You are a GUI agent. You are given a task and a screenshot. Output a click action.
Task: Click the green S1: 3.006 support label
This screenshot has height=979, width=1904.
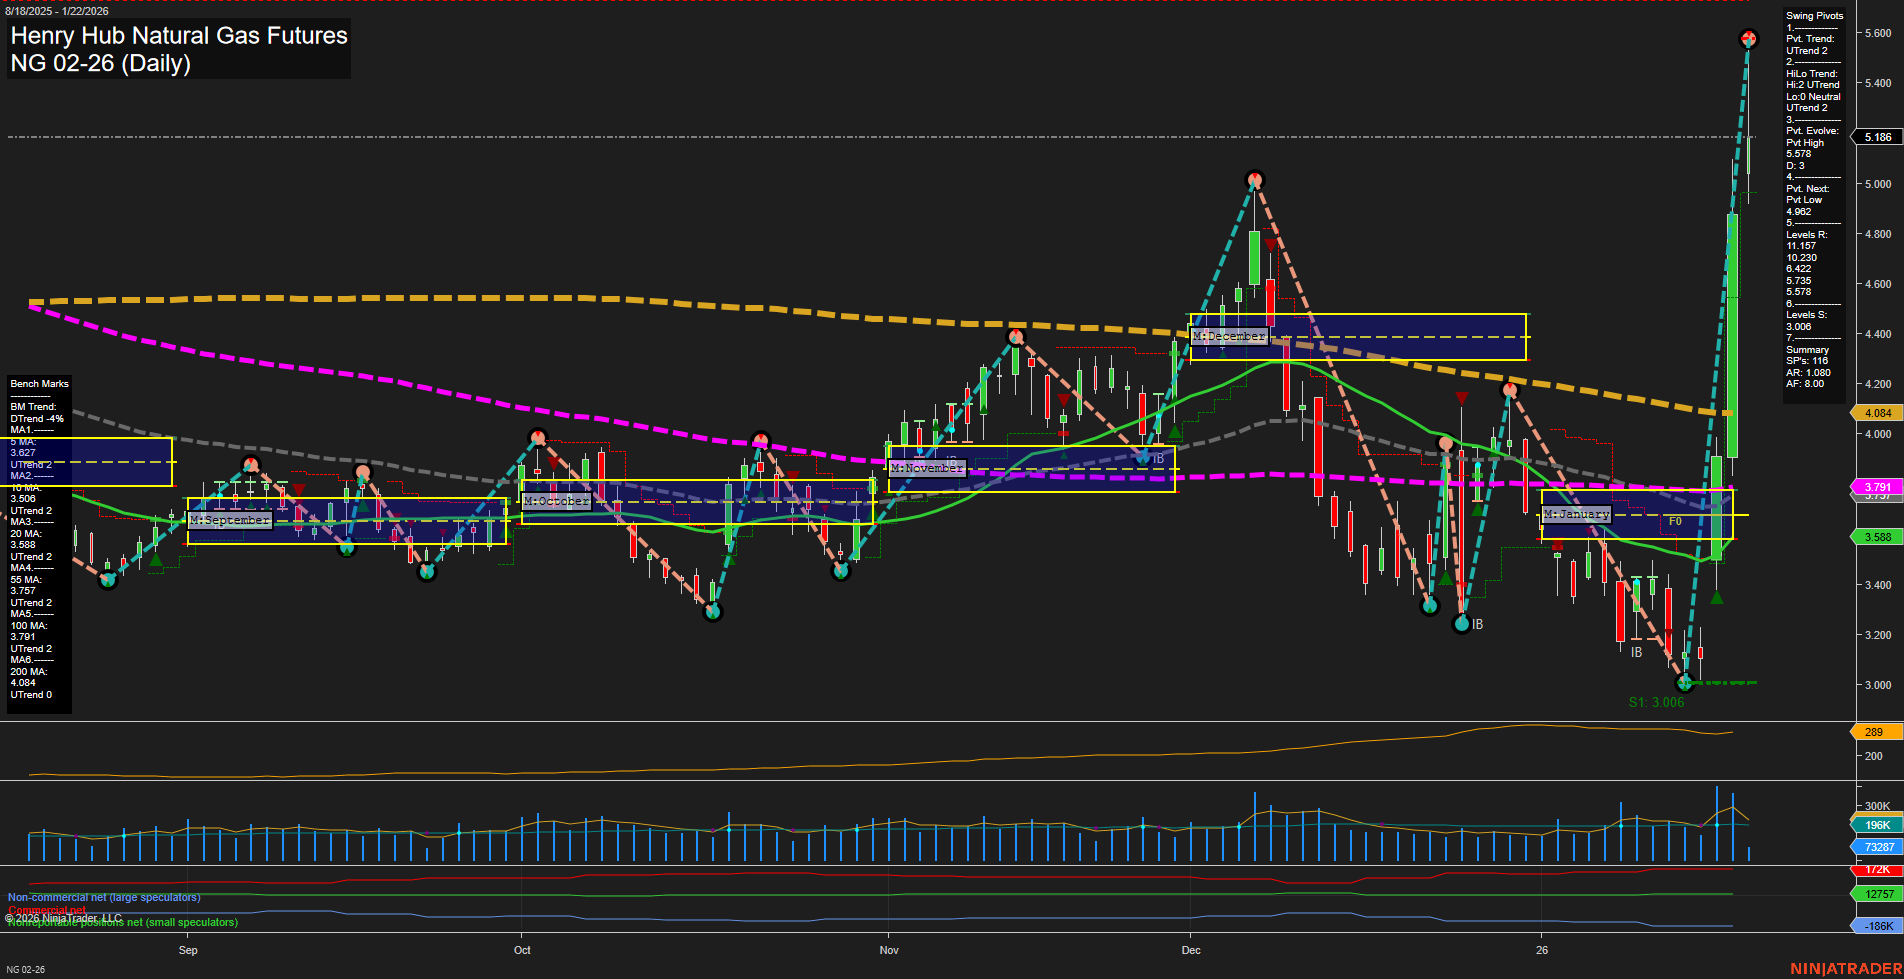tap(1655, 702)
